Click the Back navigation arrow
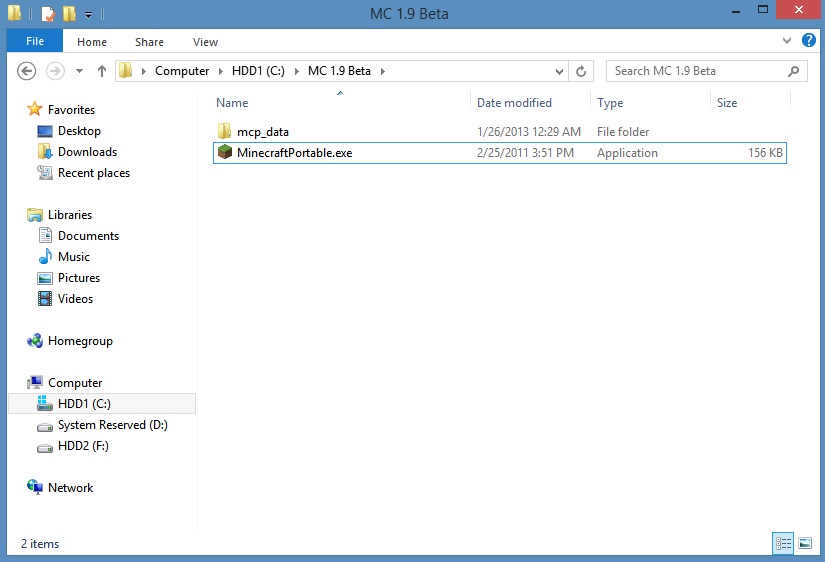The image size is (825, 562). [x=27, y=71]
